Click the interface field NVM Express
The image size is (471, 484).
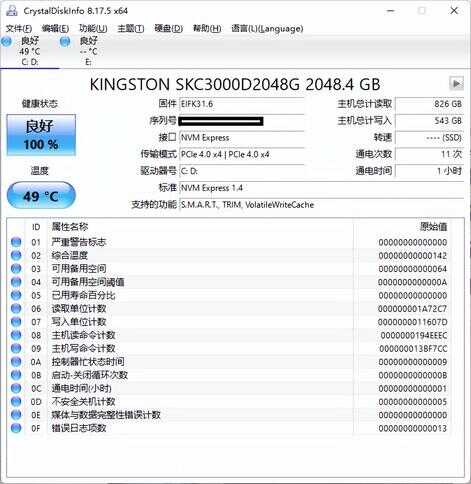(x=242, y=138)
